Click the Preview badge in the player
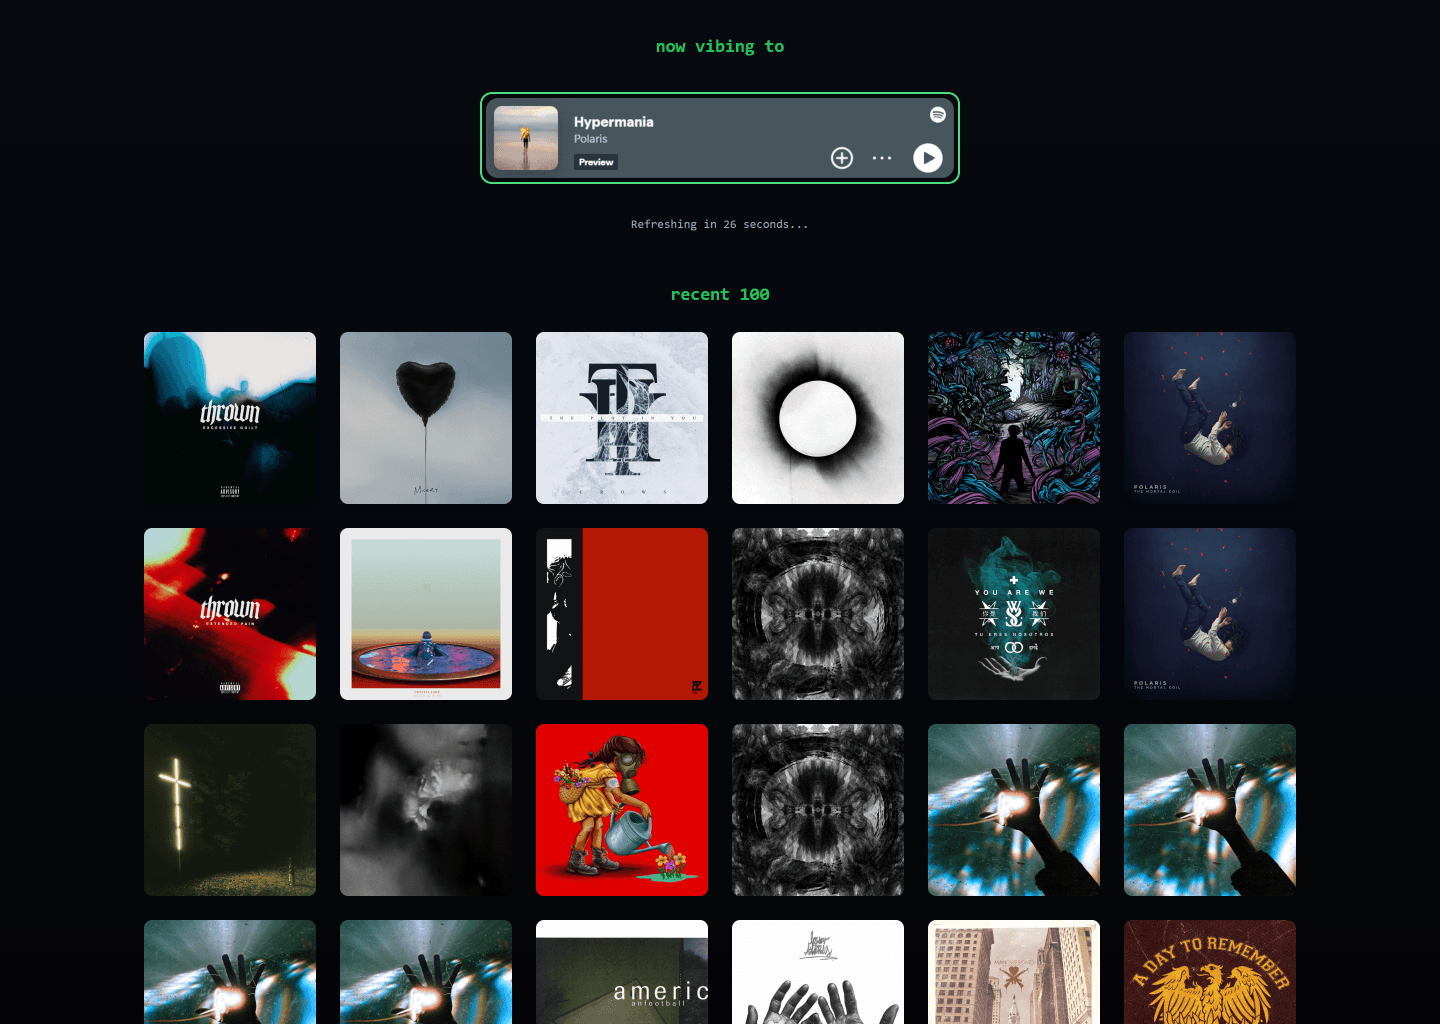 click(596, 162)
